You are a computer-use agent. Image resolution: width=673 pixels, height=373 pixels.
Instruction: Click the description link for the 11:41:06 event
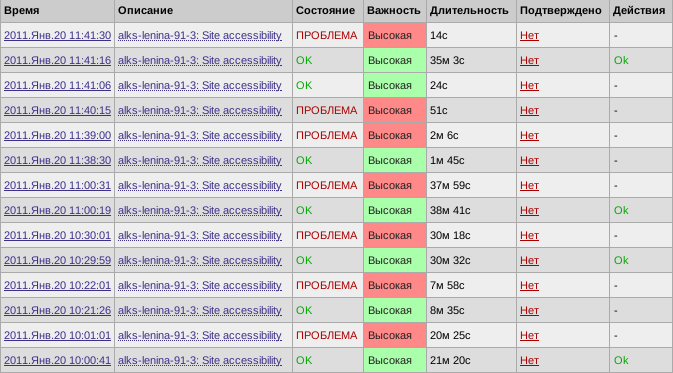tap(200, 85)
